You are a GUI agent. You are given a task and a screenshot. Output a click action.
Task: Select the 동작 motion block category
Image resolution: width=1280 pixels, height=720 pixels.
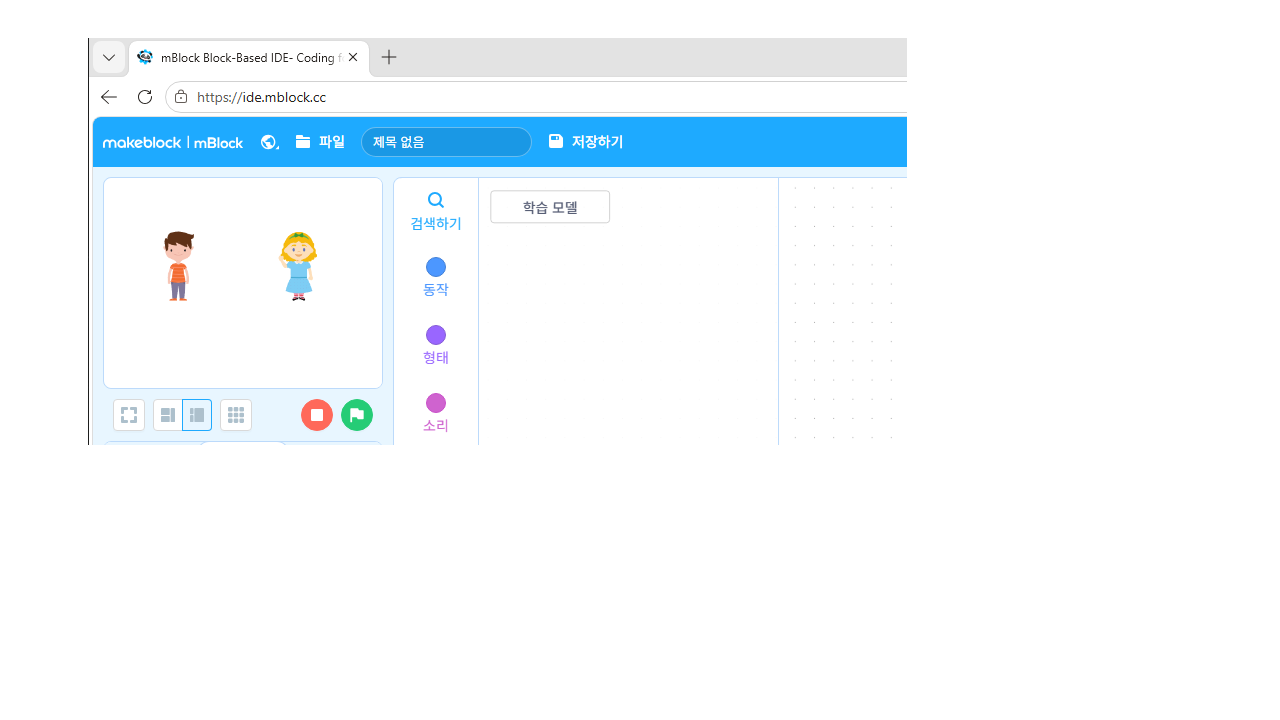click(436, 277)
